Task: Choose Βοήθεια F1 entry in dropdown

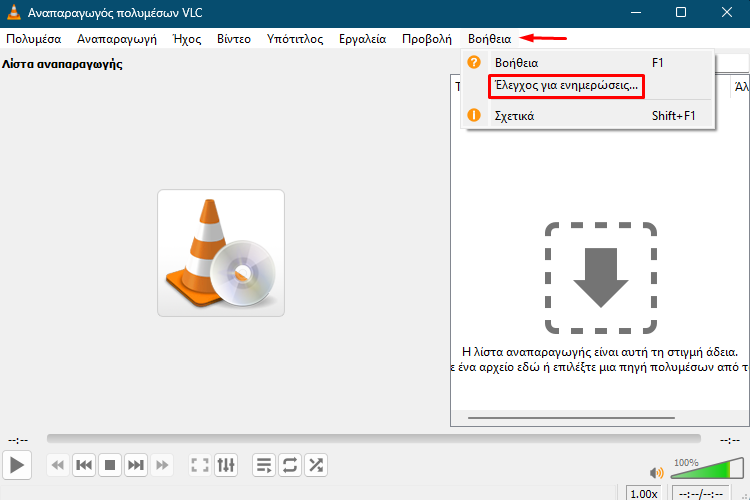Action: 588,63
